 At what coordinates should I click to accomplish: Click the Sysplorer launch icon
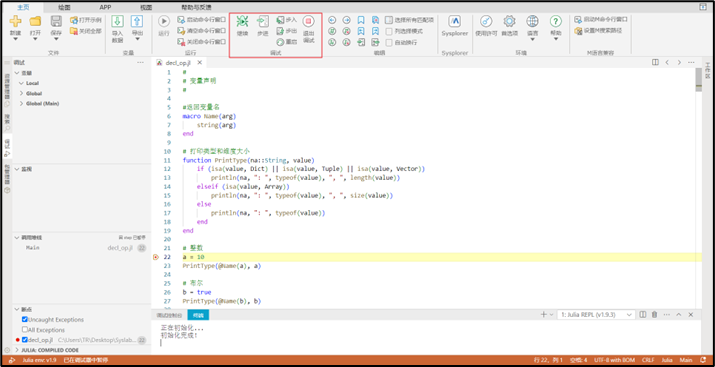pos(455,21)
